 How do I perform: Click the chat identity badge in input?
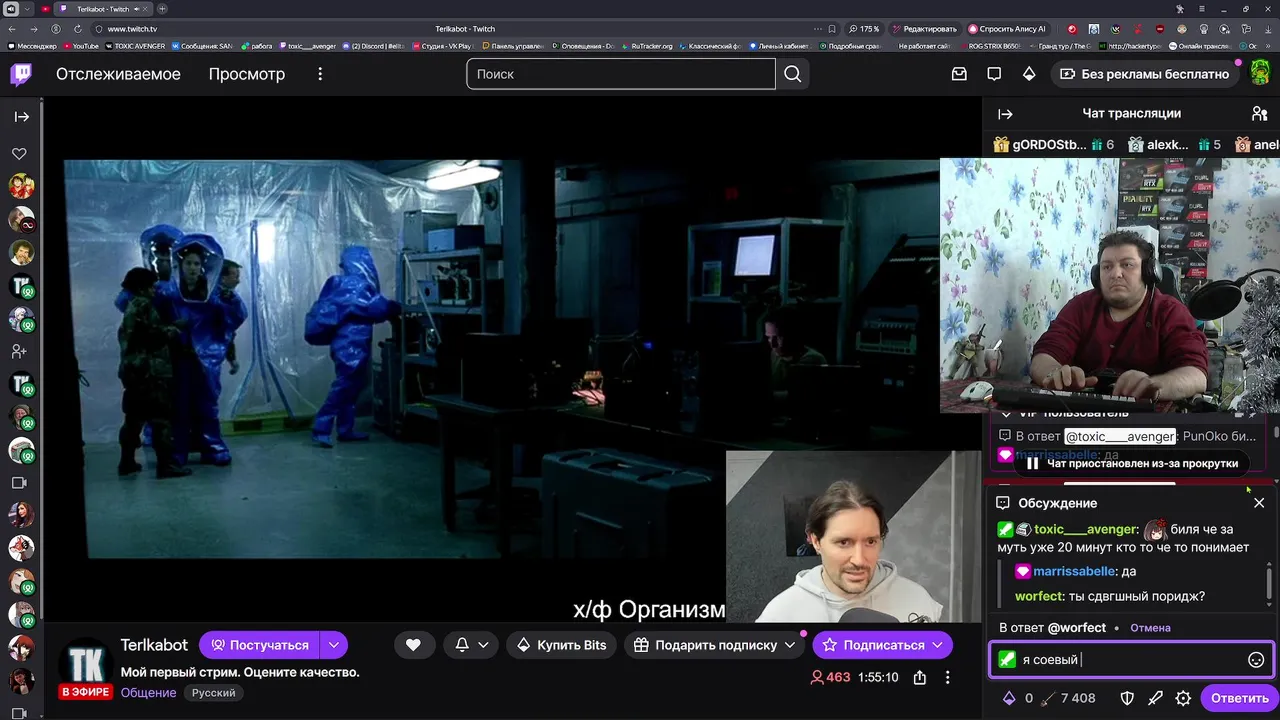point(1007,660)
